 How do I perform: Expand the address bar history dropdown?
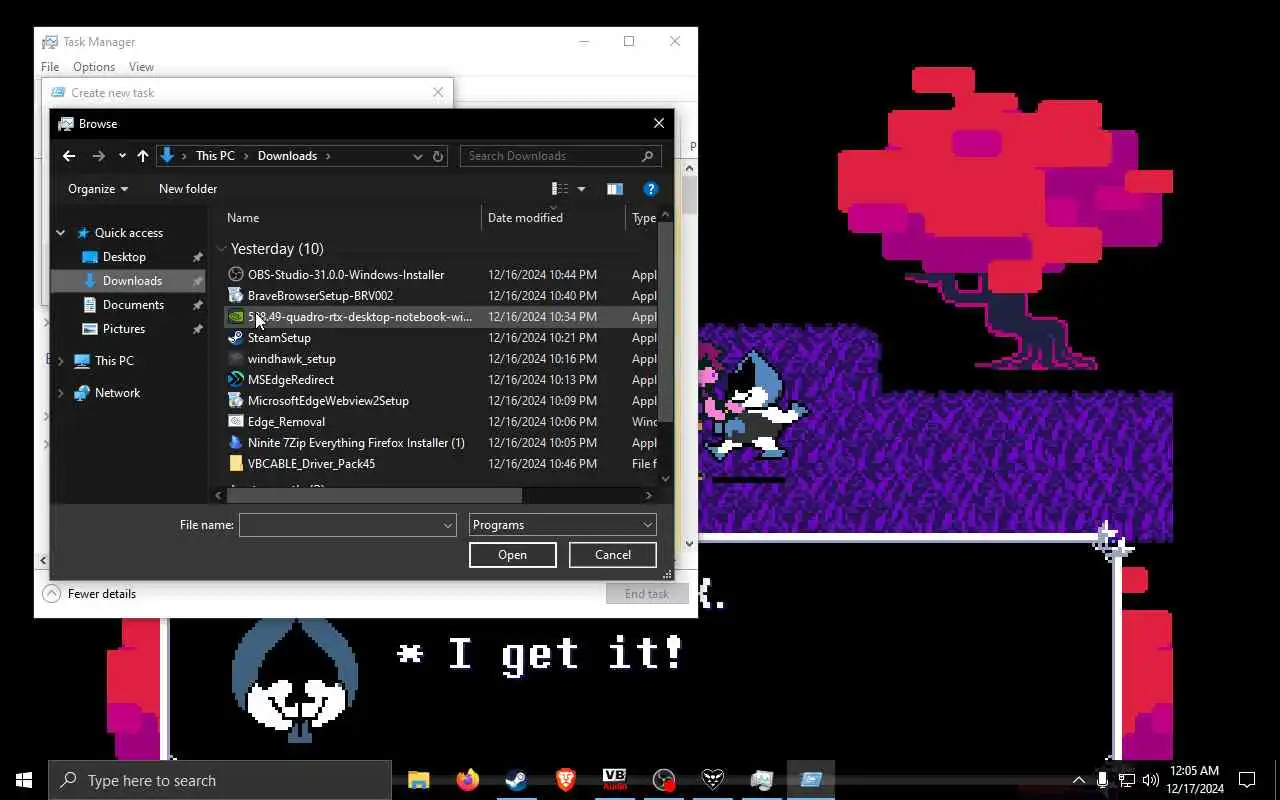[x=418, y=156]
